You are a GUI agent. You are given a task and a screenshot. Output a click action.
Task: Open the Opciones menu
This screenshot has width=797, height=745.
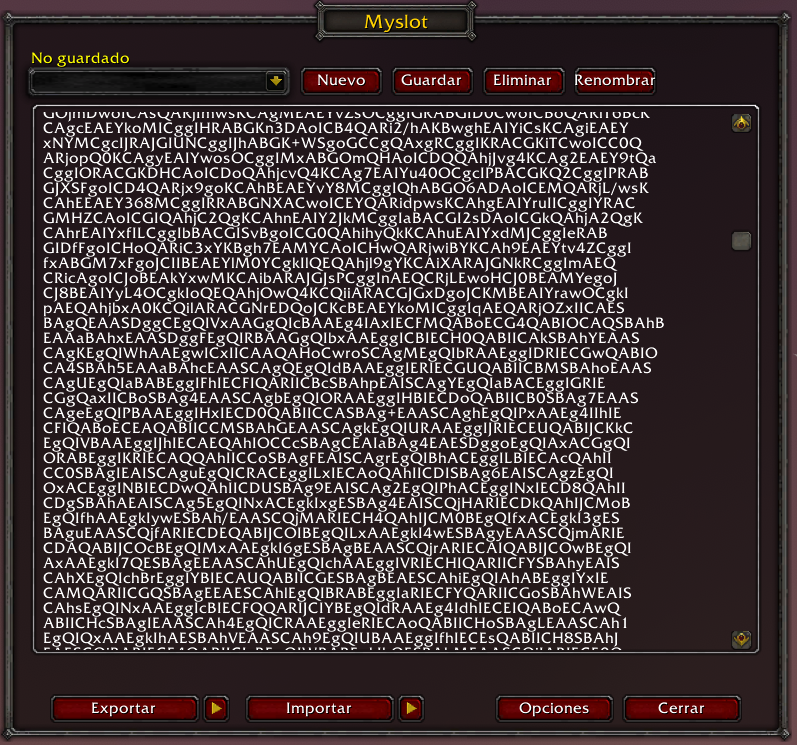pos(554,708)
